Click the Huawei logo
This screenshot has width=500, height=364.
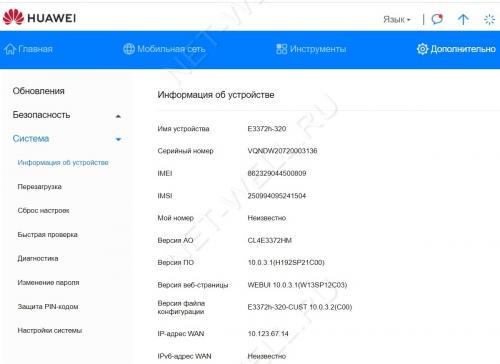(39, 17)
